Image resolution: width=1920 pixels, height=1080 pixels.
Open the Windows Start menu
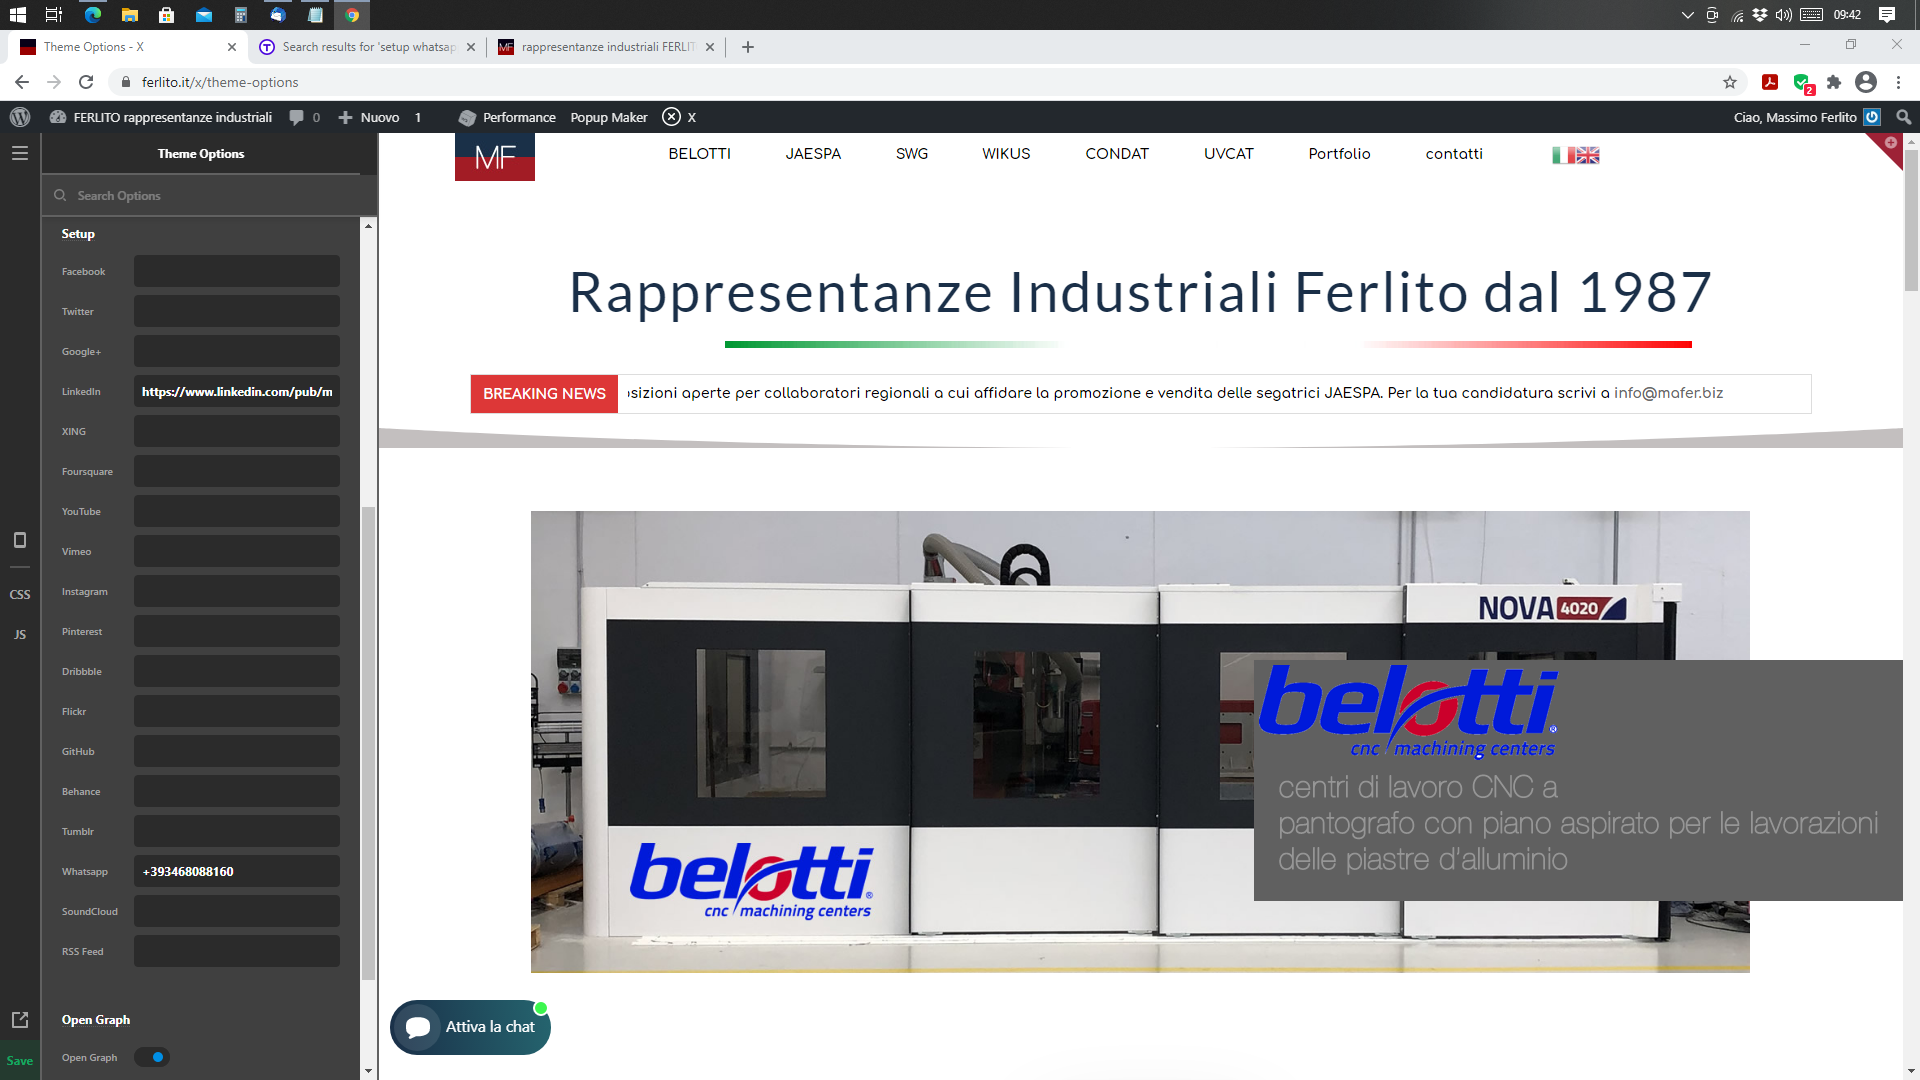17,15
